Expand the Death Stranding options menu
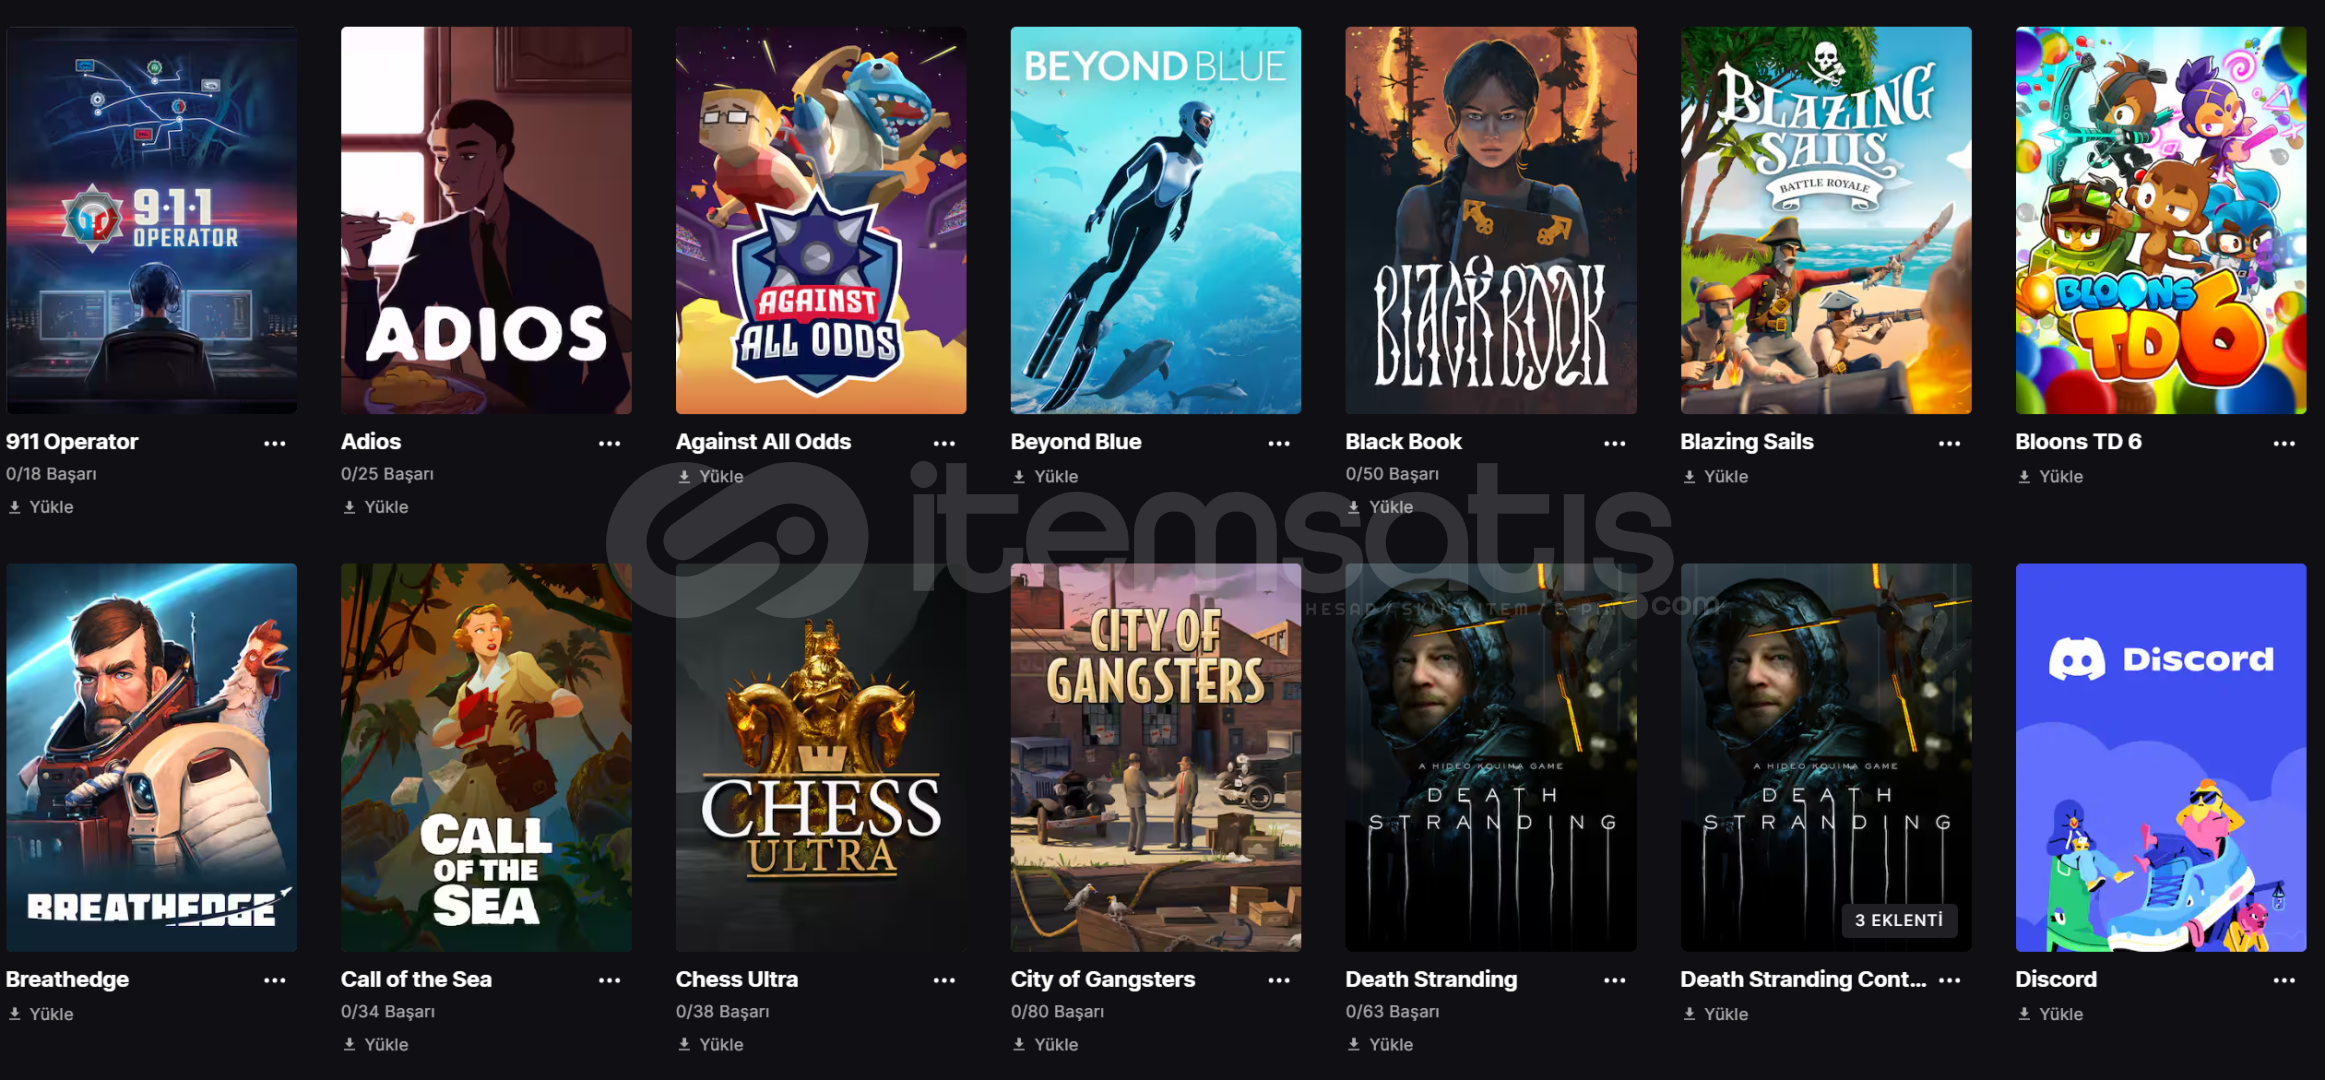This screenshot has width=2325, height=1080. click(1615, 980)
